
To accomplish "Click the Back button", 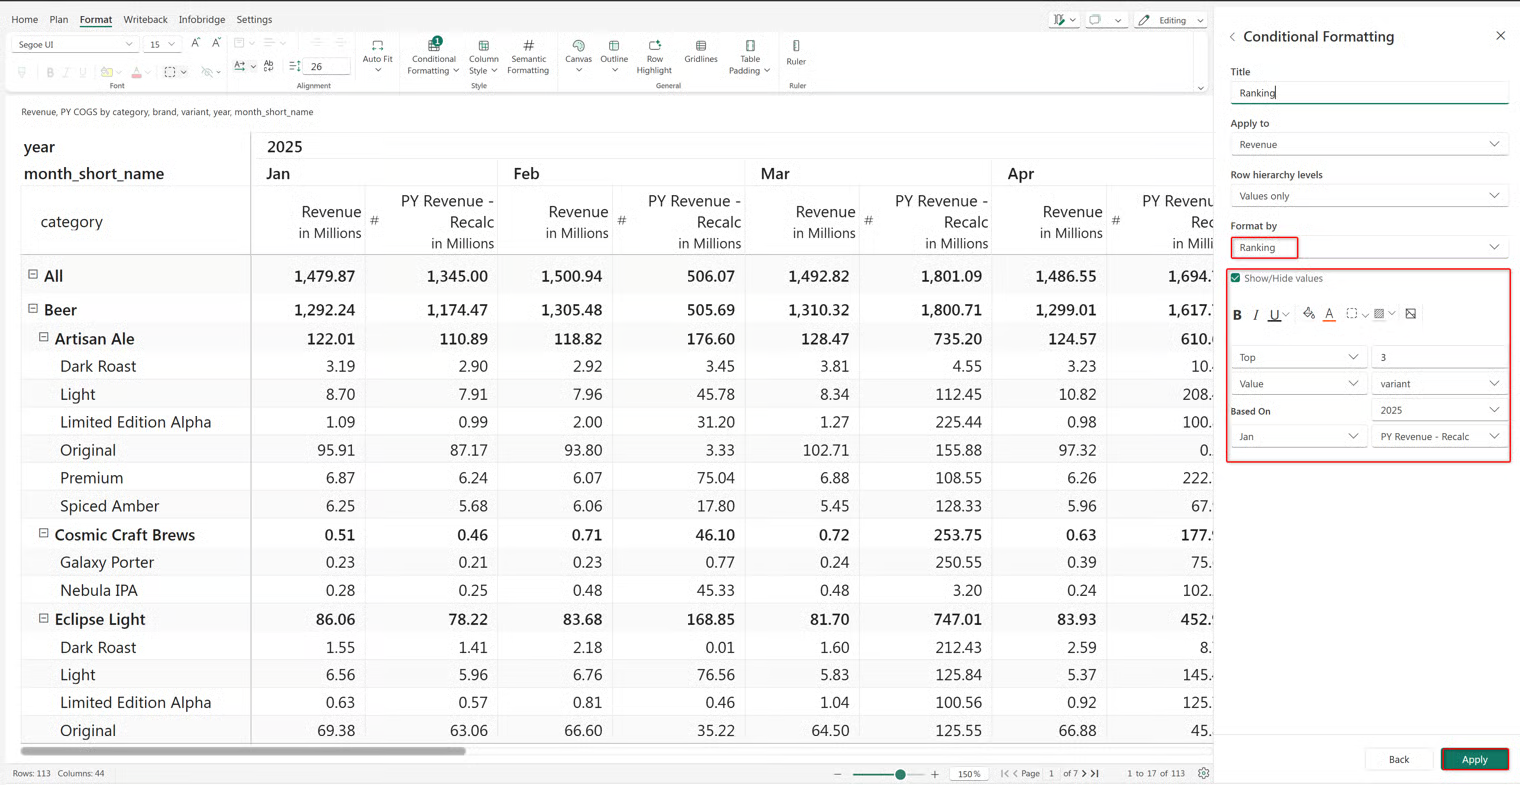I will point(1398,759).
